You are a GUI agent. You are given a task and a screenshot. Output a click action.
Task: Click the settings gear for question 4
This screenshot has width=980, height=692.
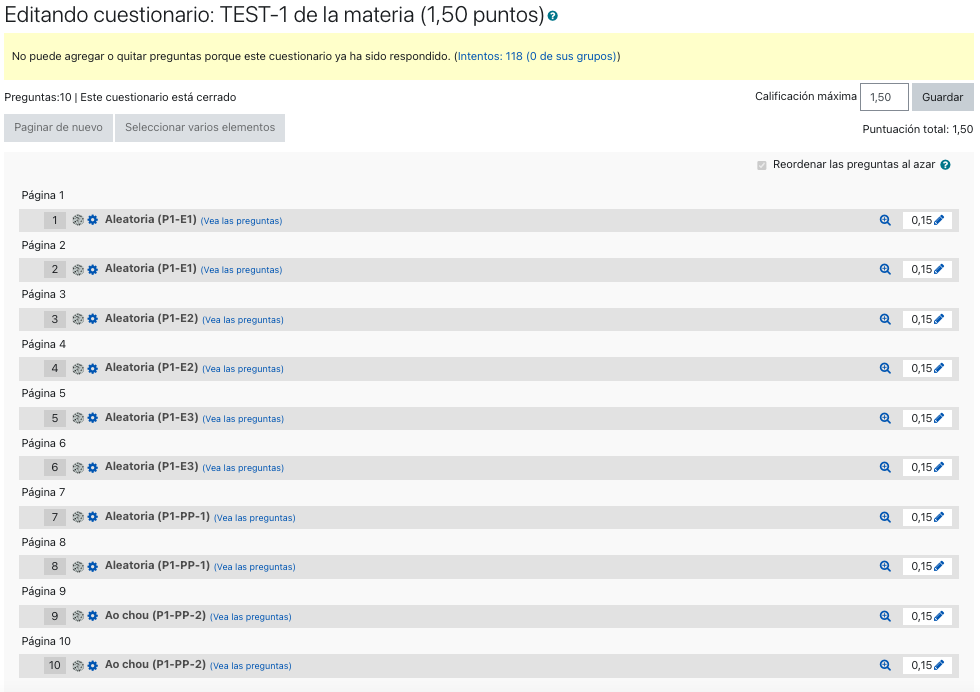click(x=92, y=369)
